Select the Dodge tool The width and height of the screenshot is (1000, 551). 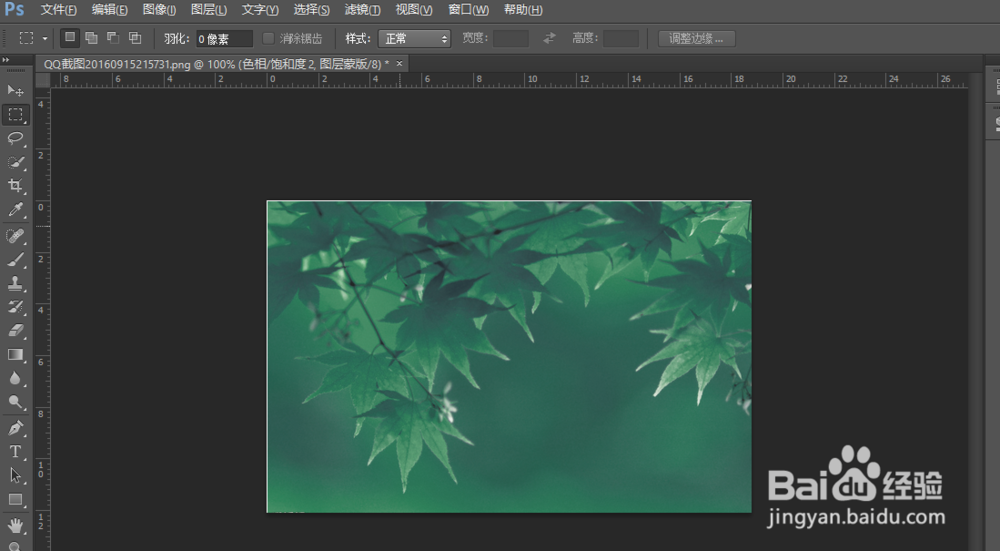click(15, 402)
